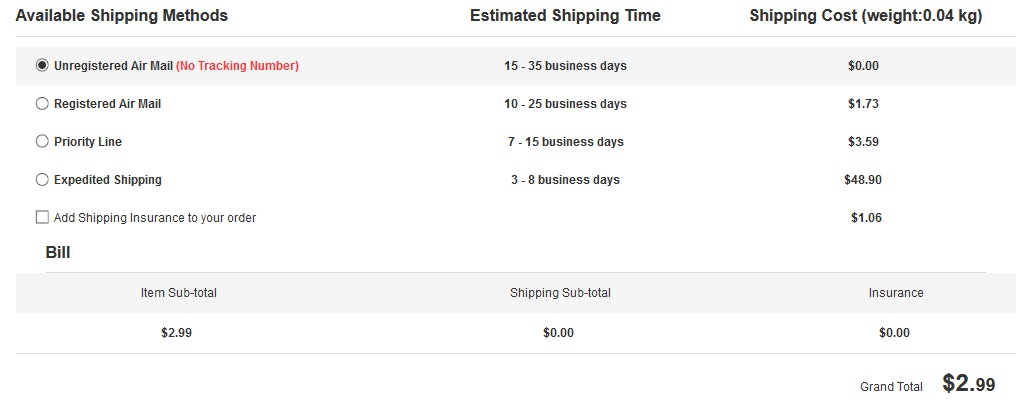Click the Expedited Shipping label text
Screen dimensions: 1018x402
tap(108, 180)
